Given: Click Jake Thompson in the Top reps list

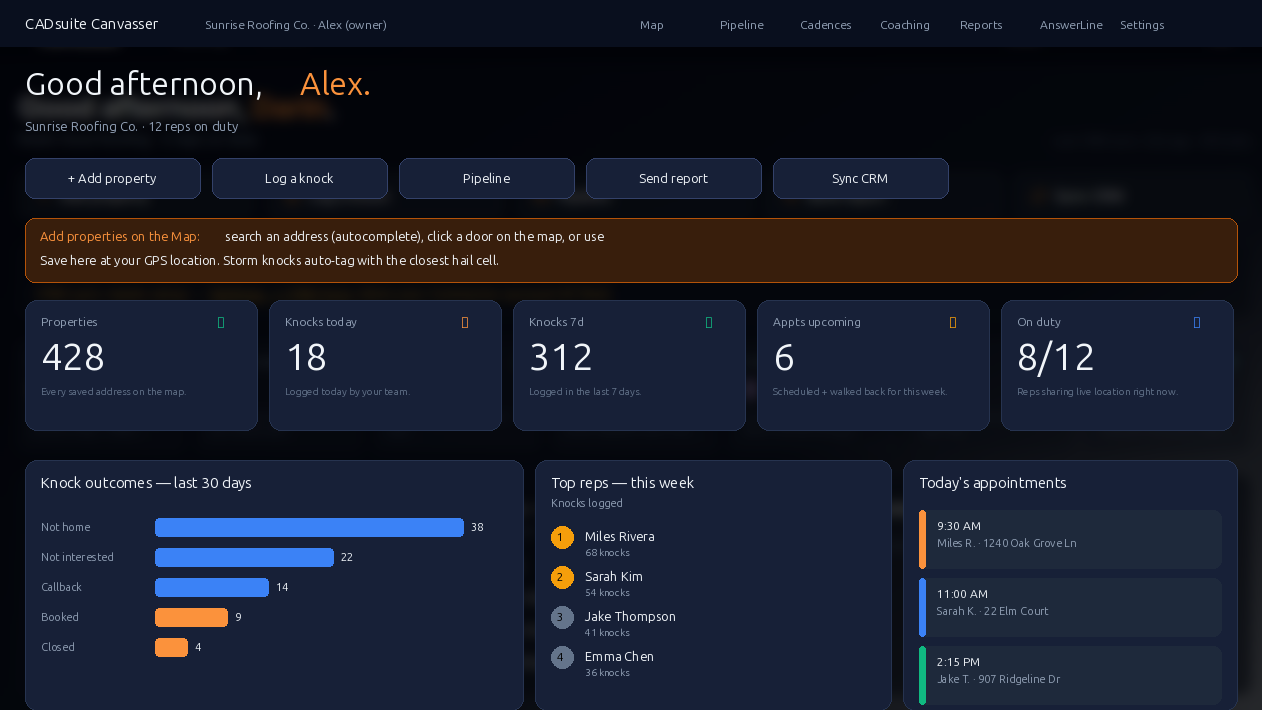Looking at the screenshot, I should click(x=630, y=617).
